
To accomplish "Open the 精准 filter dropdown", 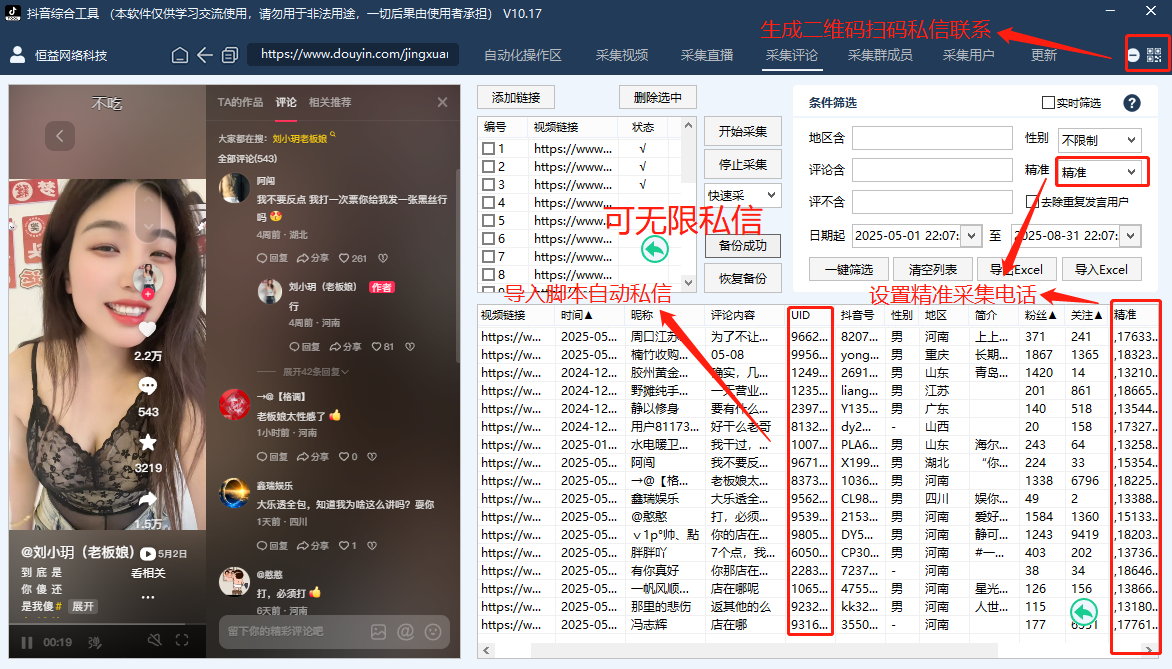I will point(1101,171).
